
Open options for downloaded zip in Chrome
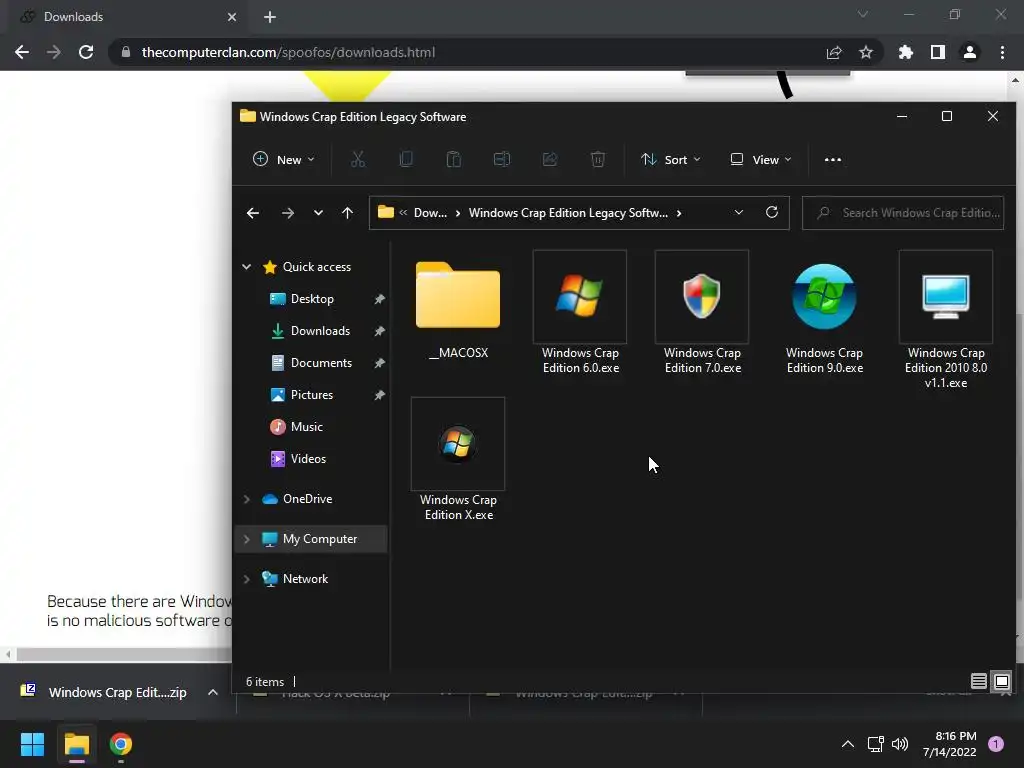pyautogui.click(x=213, y=692)
